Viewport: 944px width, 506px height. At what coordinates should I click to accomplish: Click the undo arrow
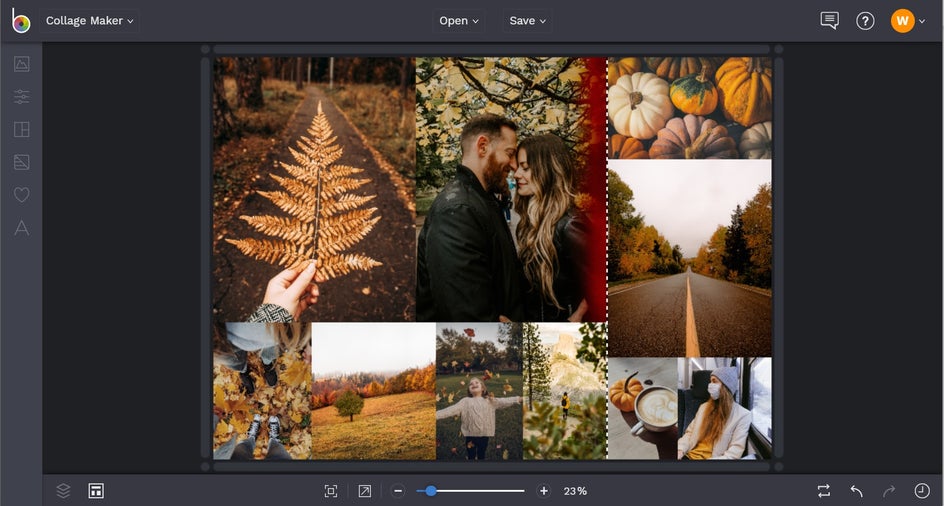(x=856, y=491)
